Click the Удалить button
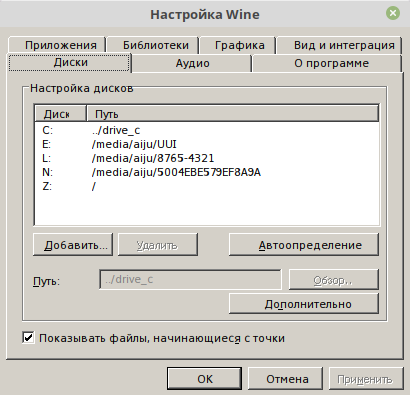This screenshot has height=395, width=410. pyautogui.click(x=158, y=245)
